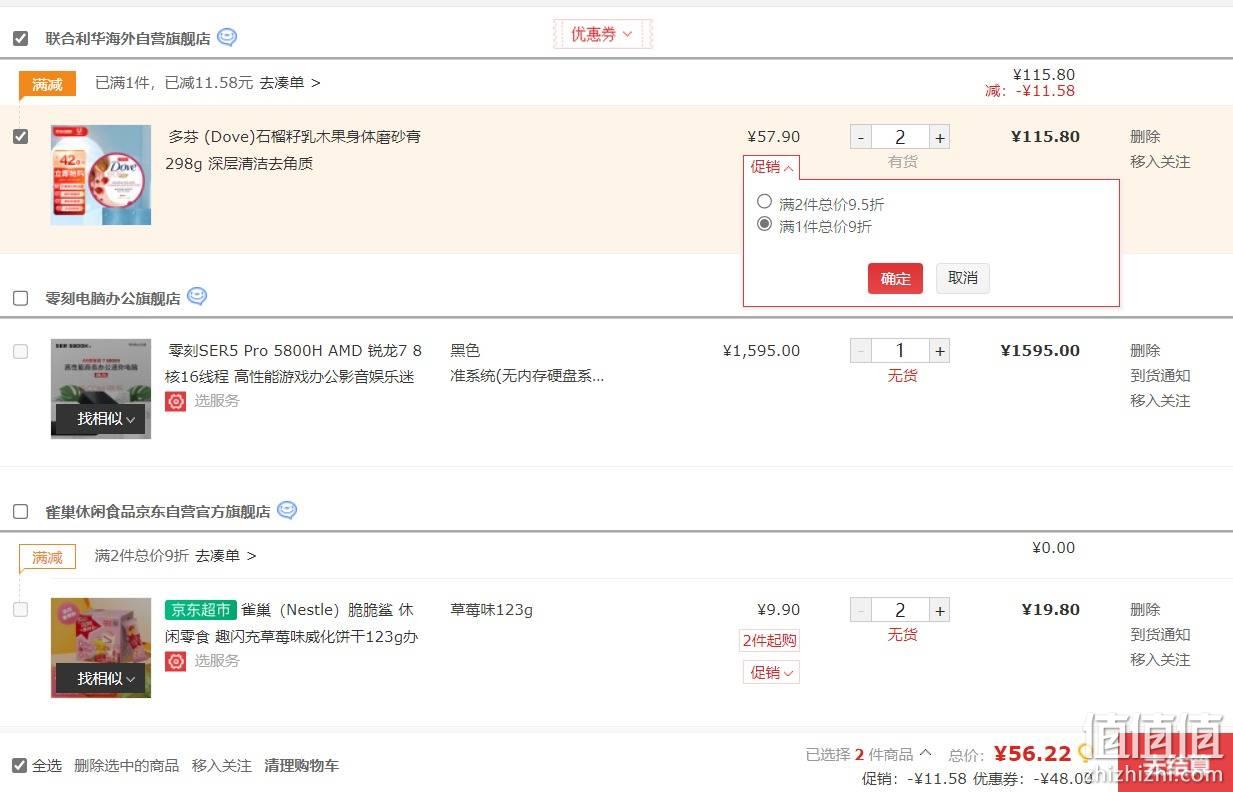Uncheck the Dove 磨砂膏 item checkbox
This screenshot has width=1233, height=792.
pyautogui.click(x=20, y=136)
